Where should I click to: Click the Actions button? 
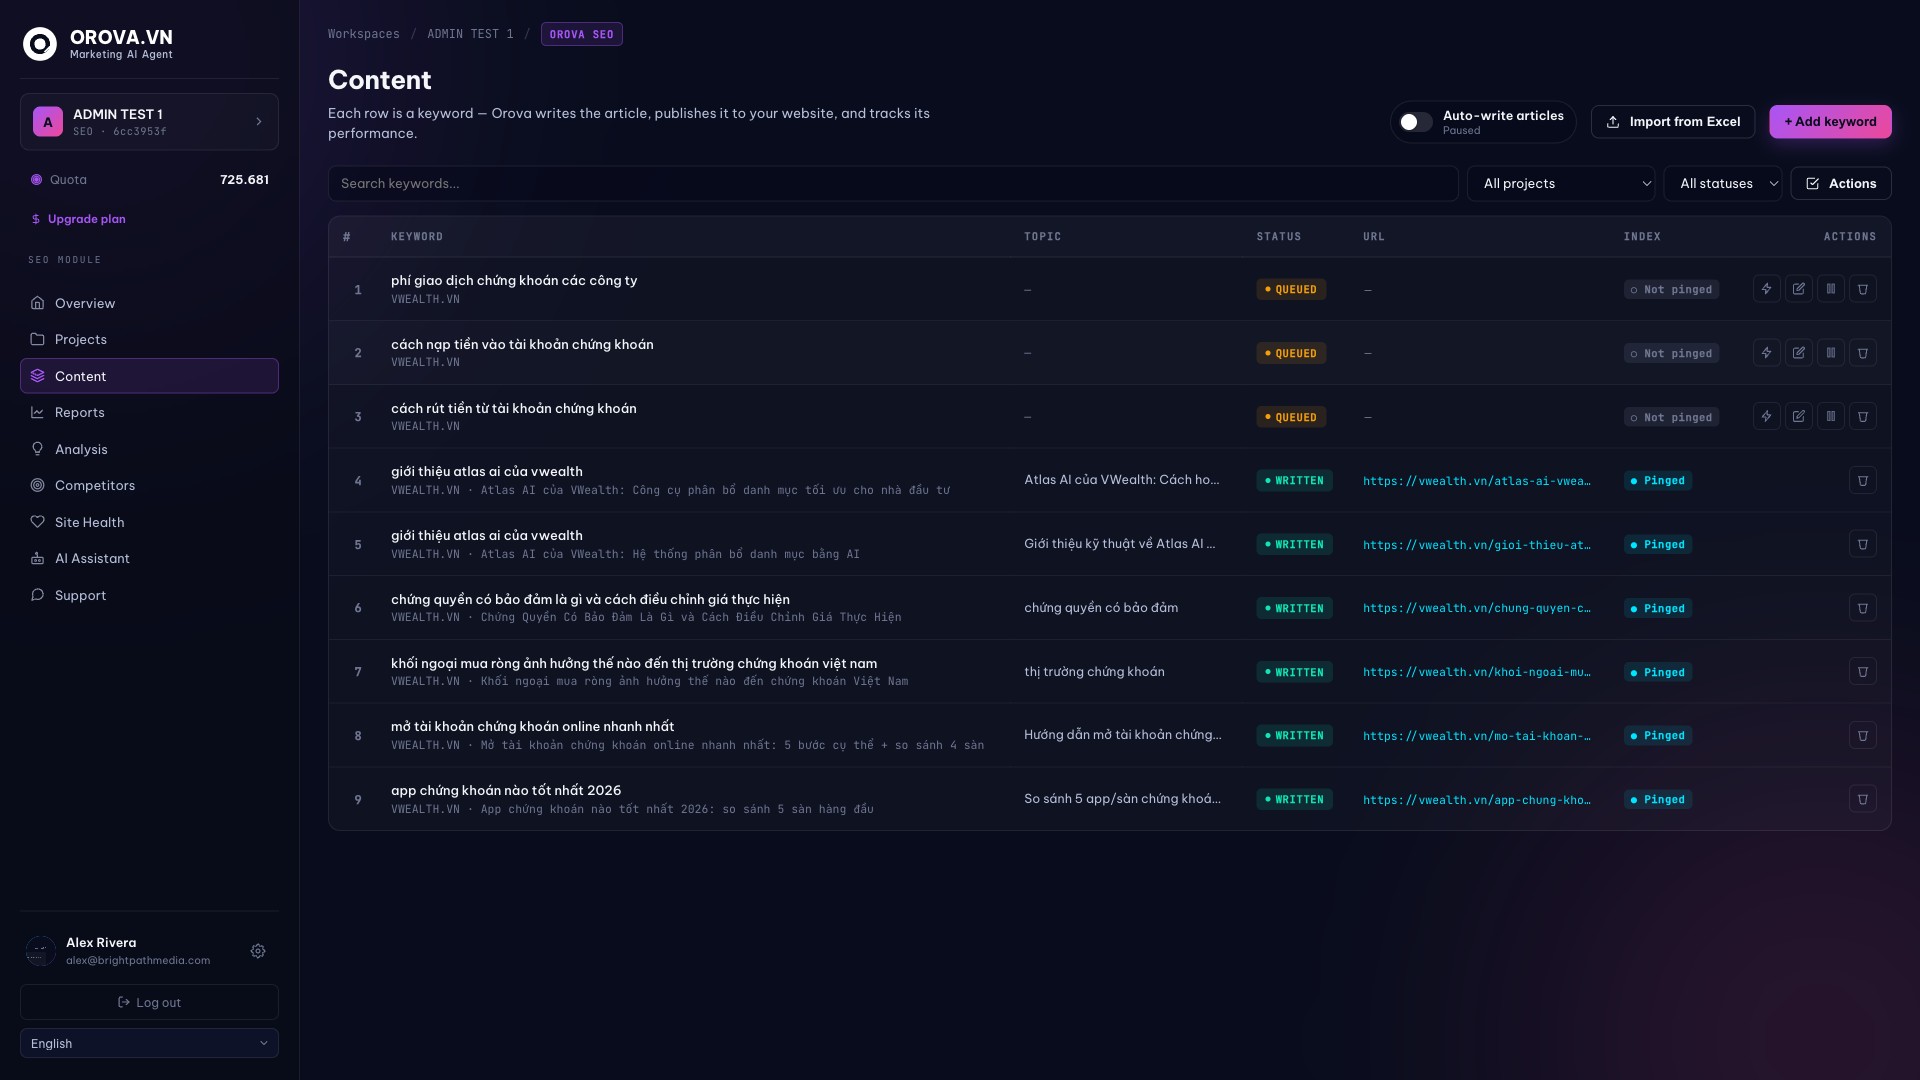pos(1840,184)
